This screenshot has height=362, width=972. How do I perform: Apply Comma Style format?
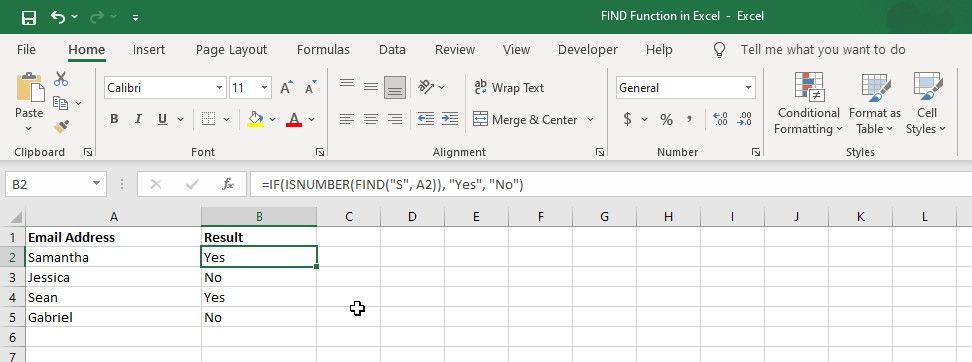(689, 119)
